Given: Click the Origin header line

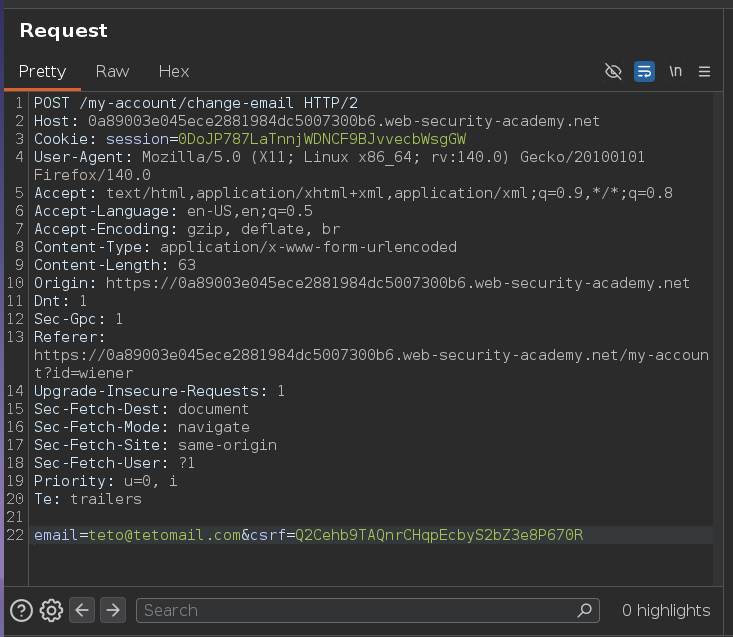Looking at the screenshot, I should 362,283.
